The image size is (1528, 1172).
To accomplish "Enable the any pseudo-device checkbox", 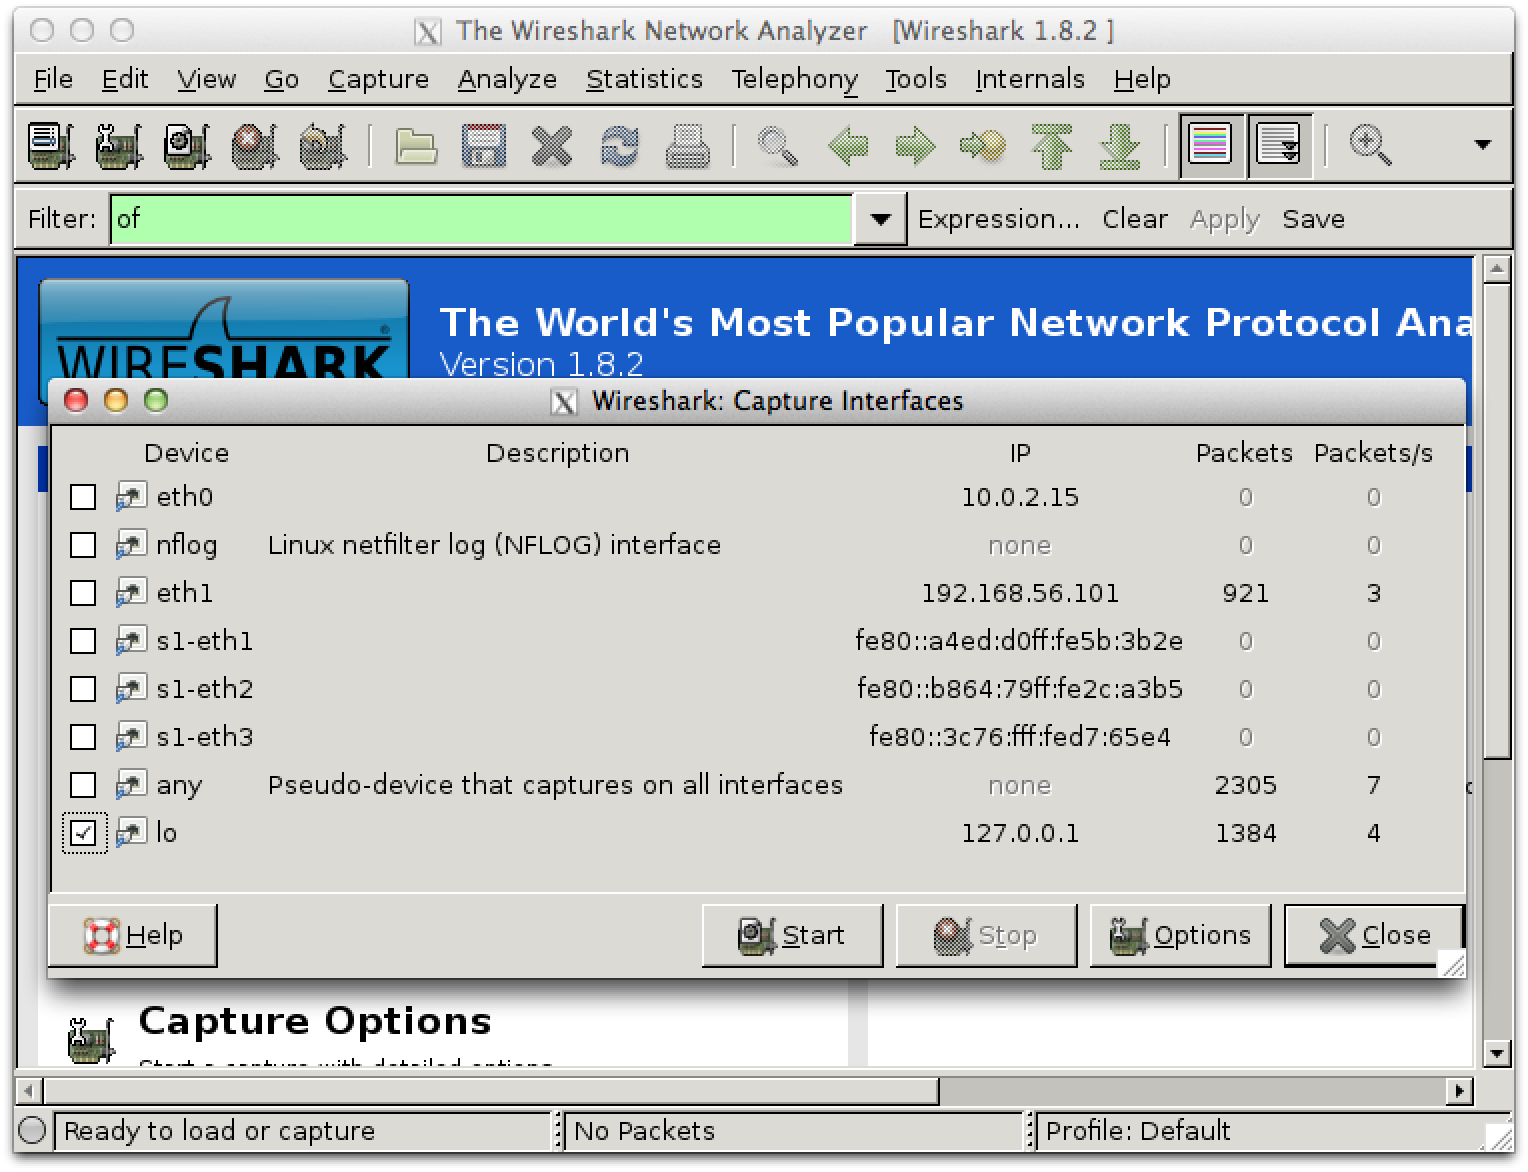I will point(83,785).
